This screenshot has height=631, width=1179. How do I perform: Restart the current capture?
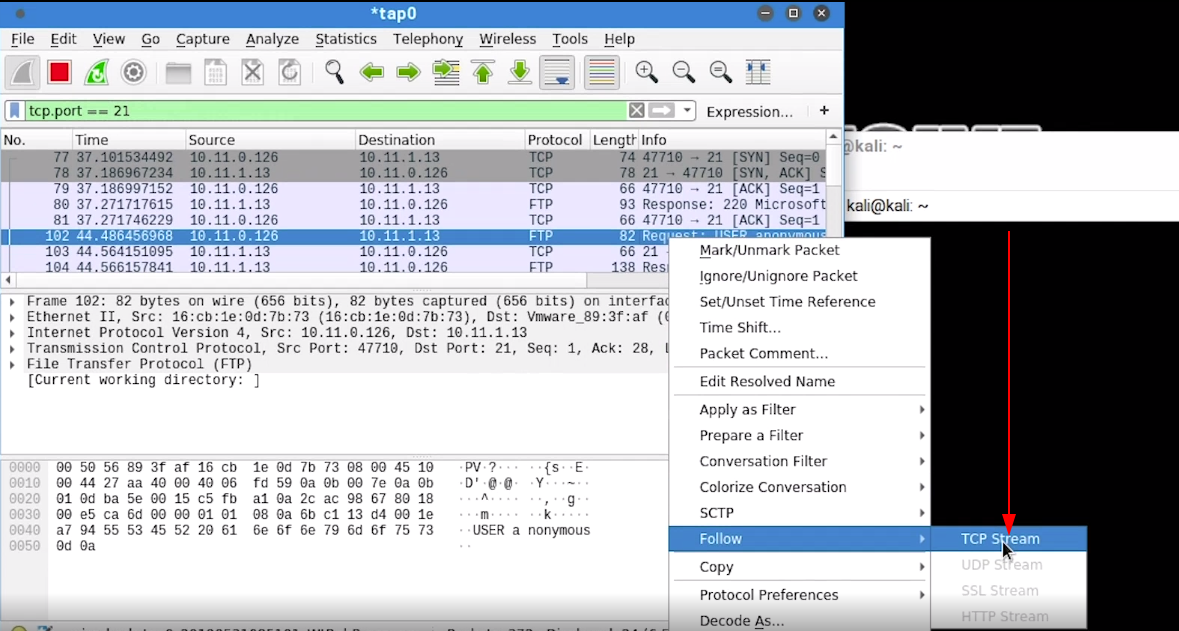click(96, 72)
